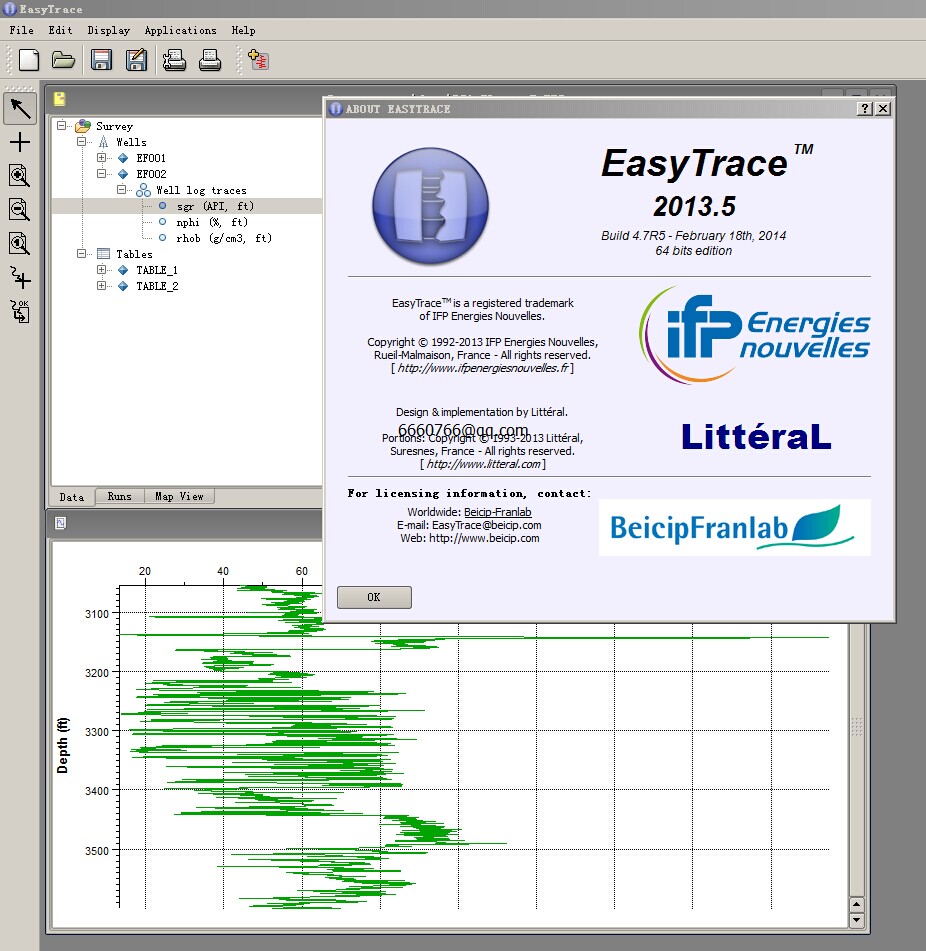Collapse the Survey tree node
The width and height of the screenshot is (926, 951).
tap(61, 126)
